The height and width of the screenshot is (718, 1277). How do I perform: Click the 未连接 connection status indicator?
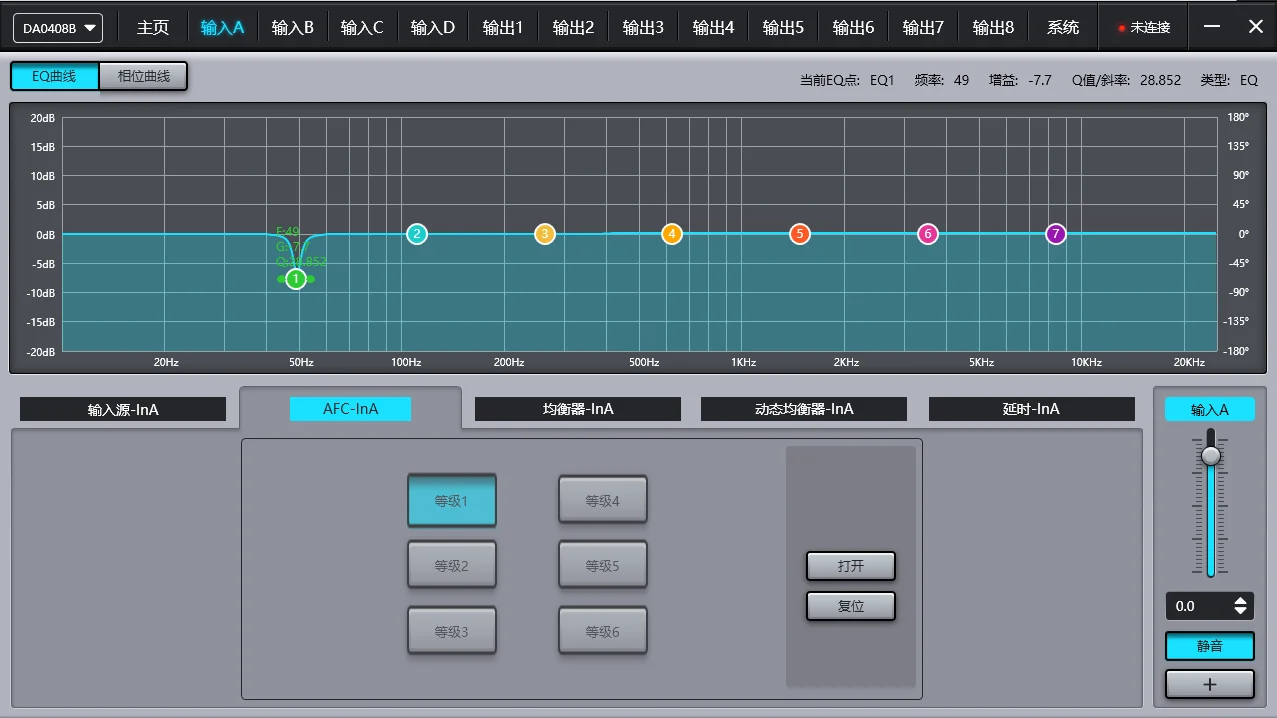point(1143,27)
